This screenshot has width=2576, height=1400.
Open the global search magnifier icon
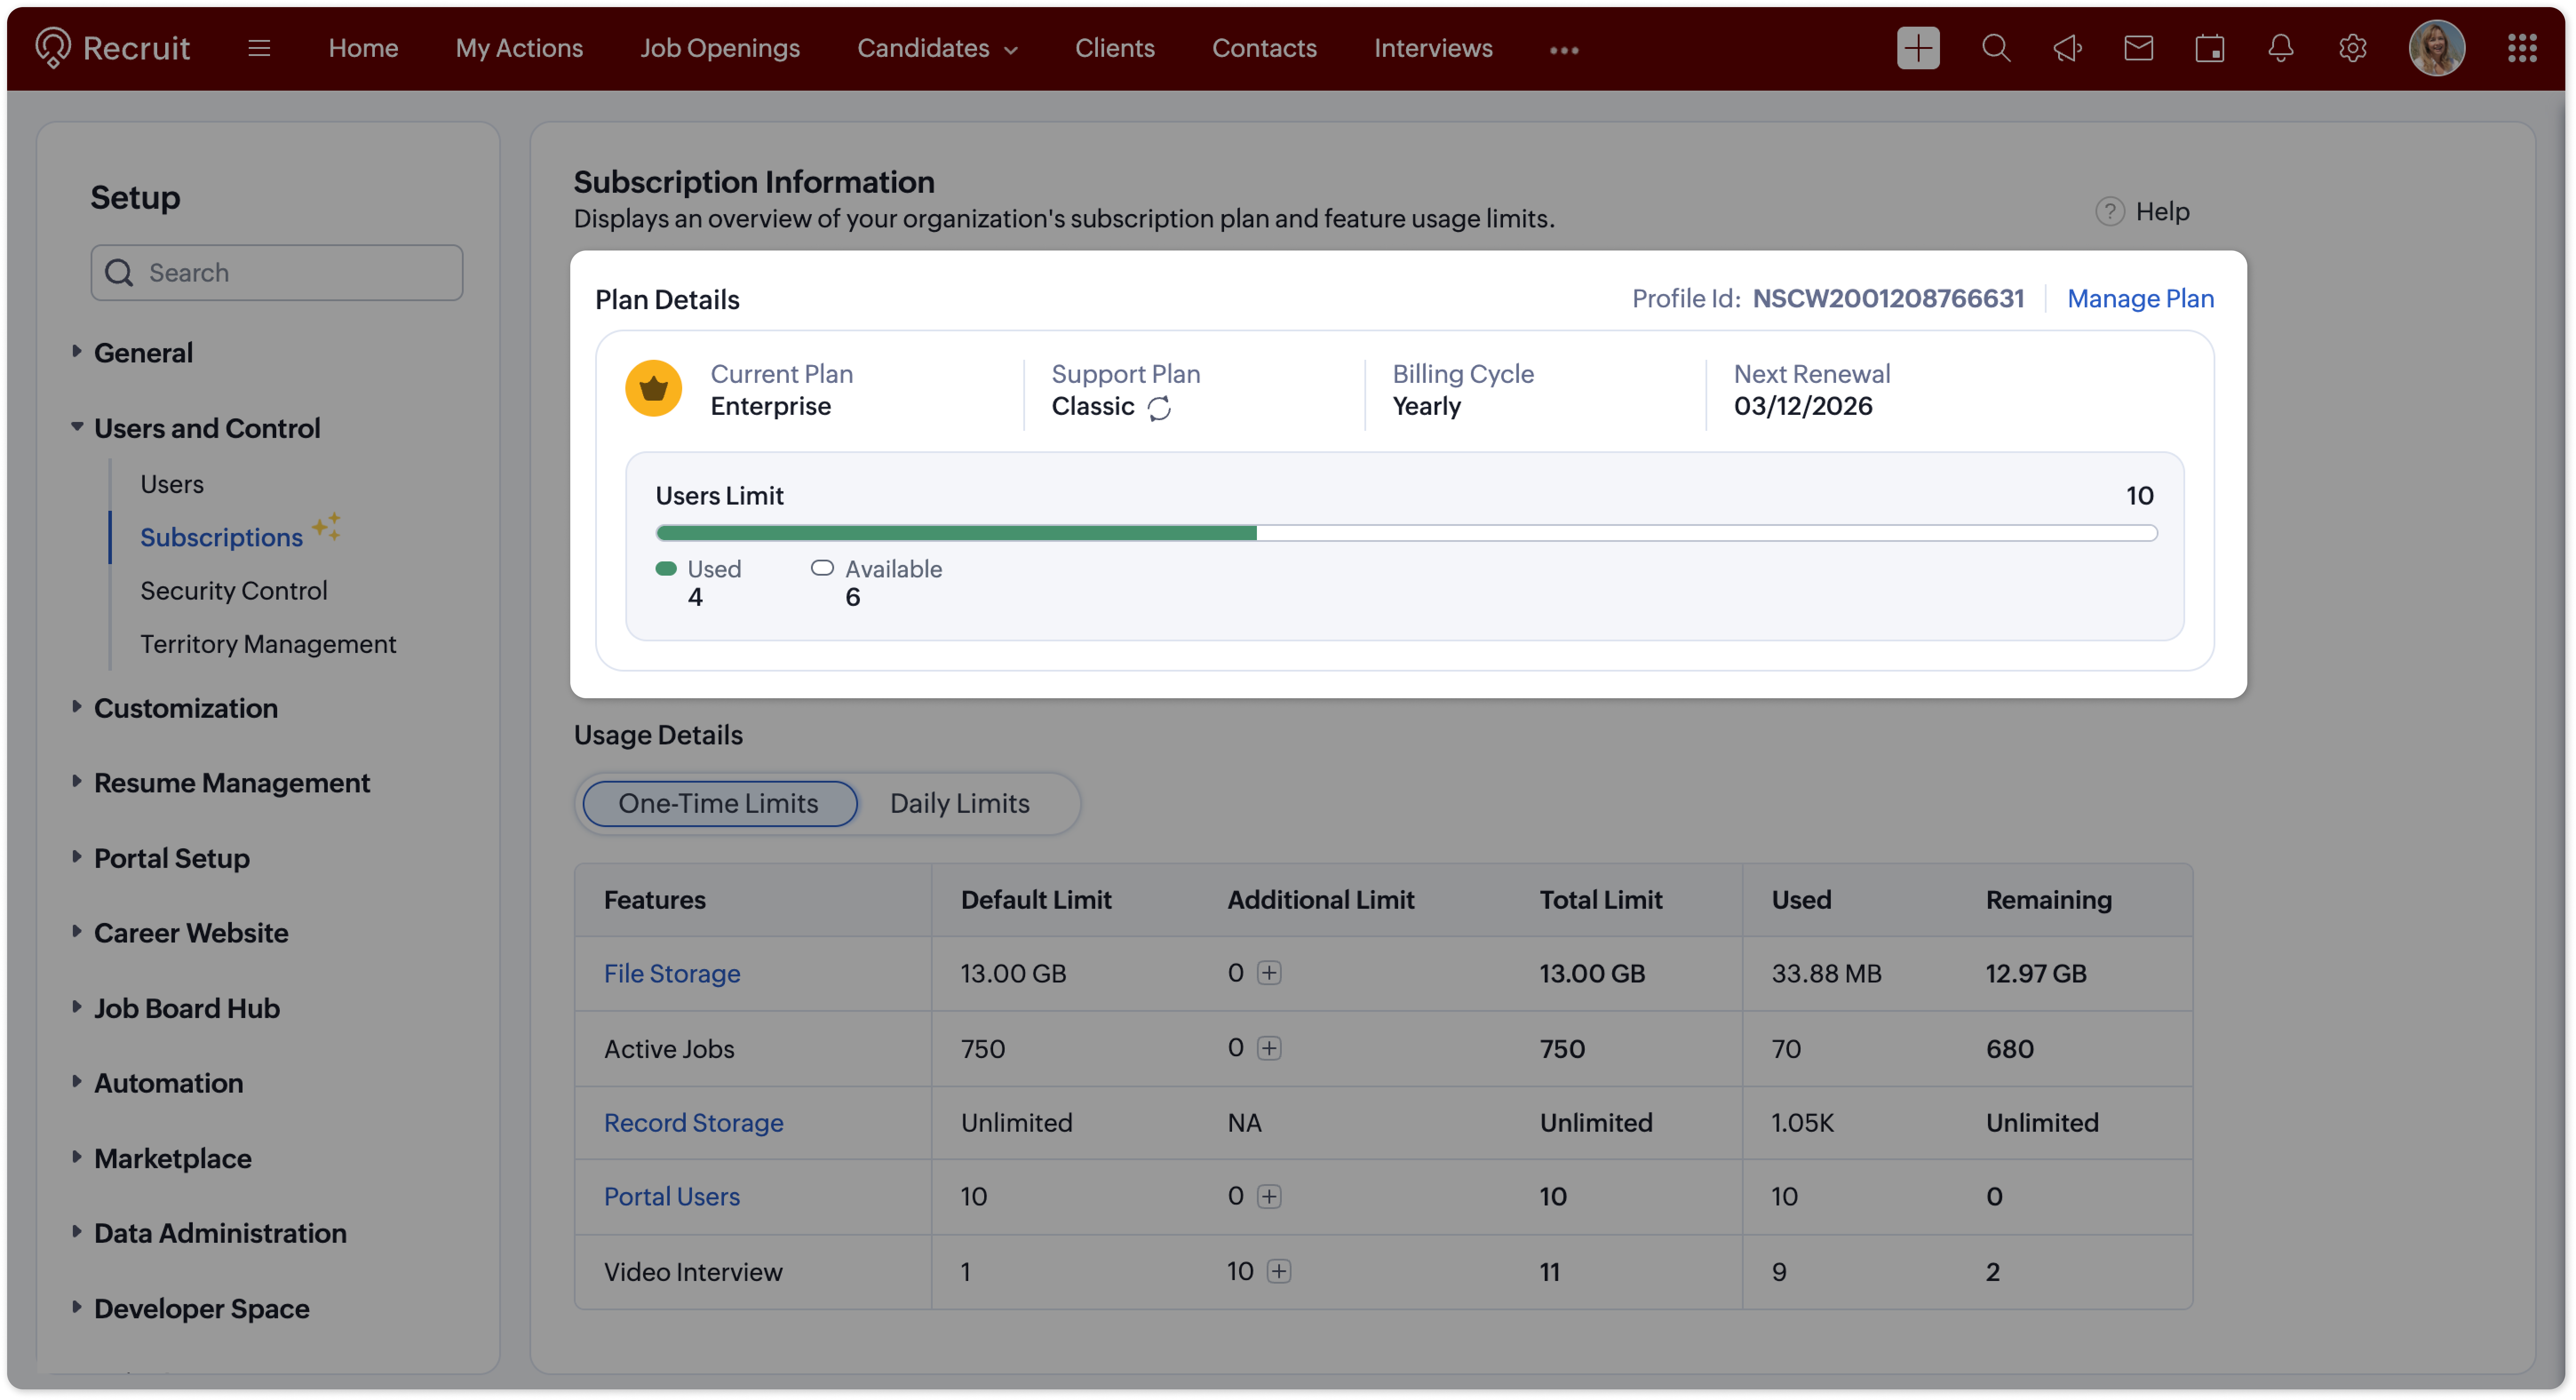click(x=1995, y=48)
